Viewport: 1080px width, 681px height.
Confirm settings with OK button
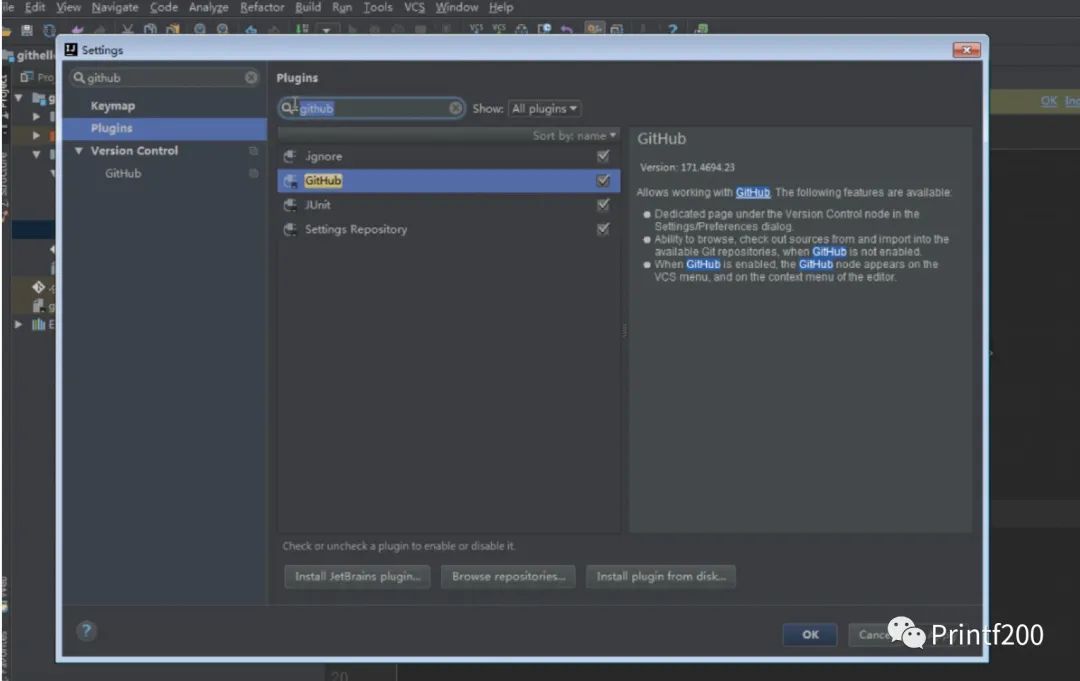[x=810, y=634]
